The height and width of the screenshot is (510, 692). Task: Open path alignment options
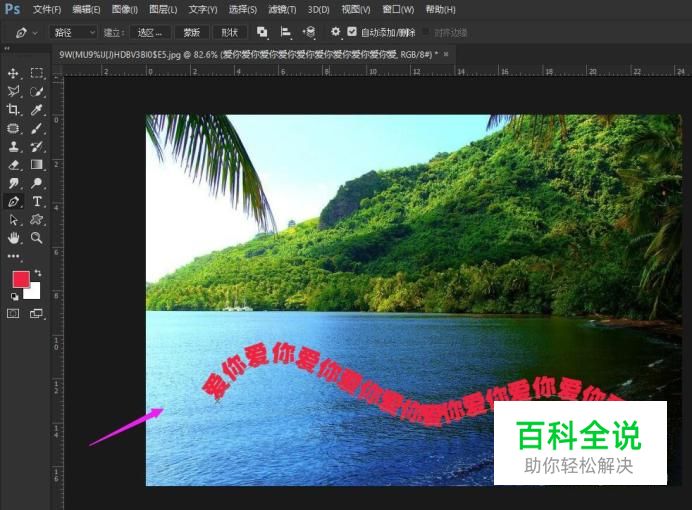286,32
